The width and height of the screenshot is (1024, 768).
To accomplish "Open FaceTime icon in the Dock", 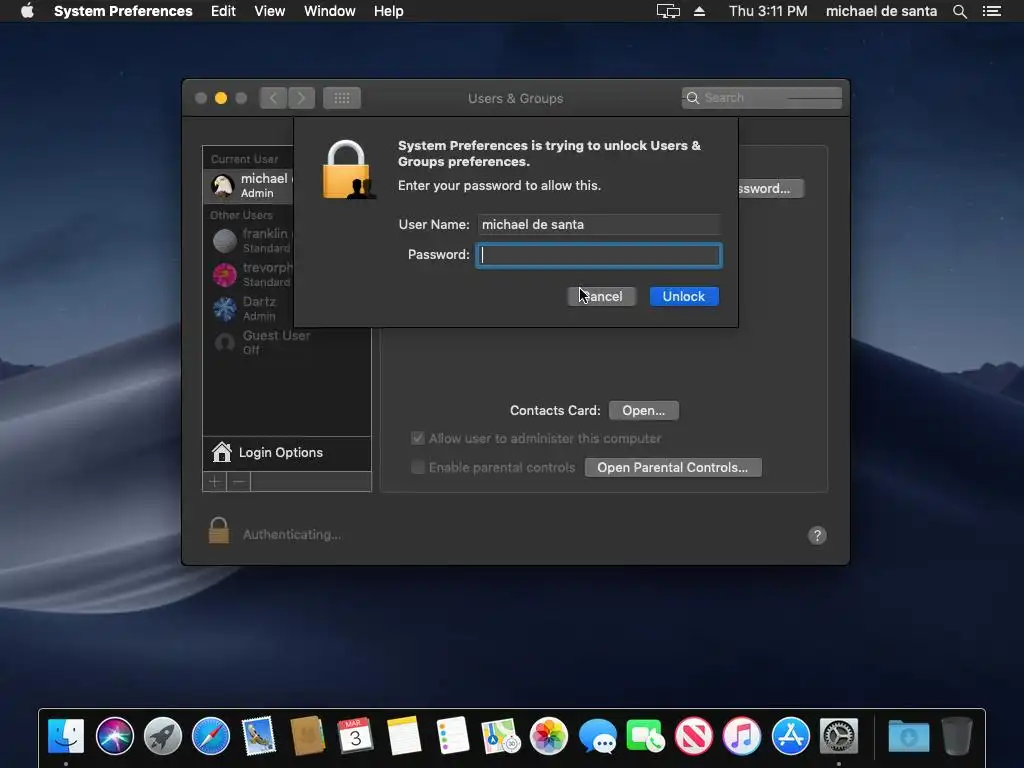I will coord(645,736).
